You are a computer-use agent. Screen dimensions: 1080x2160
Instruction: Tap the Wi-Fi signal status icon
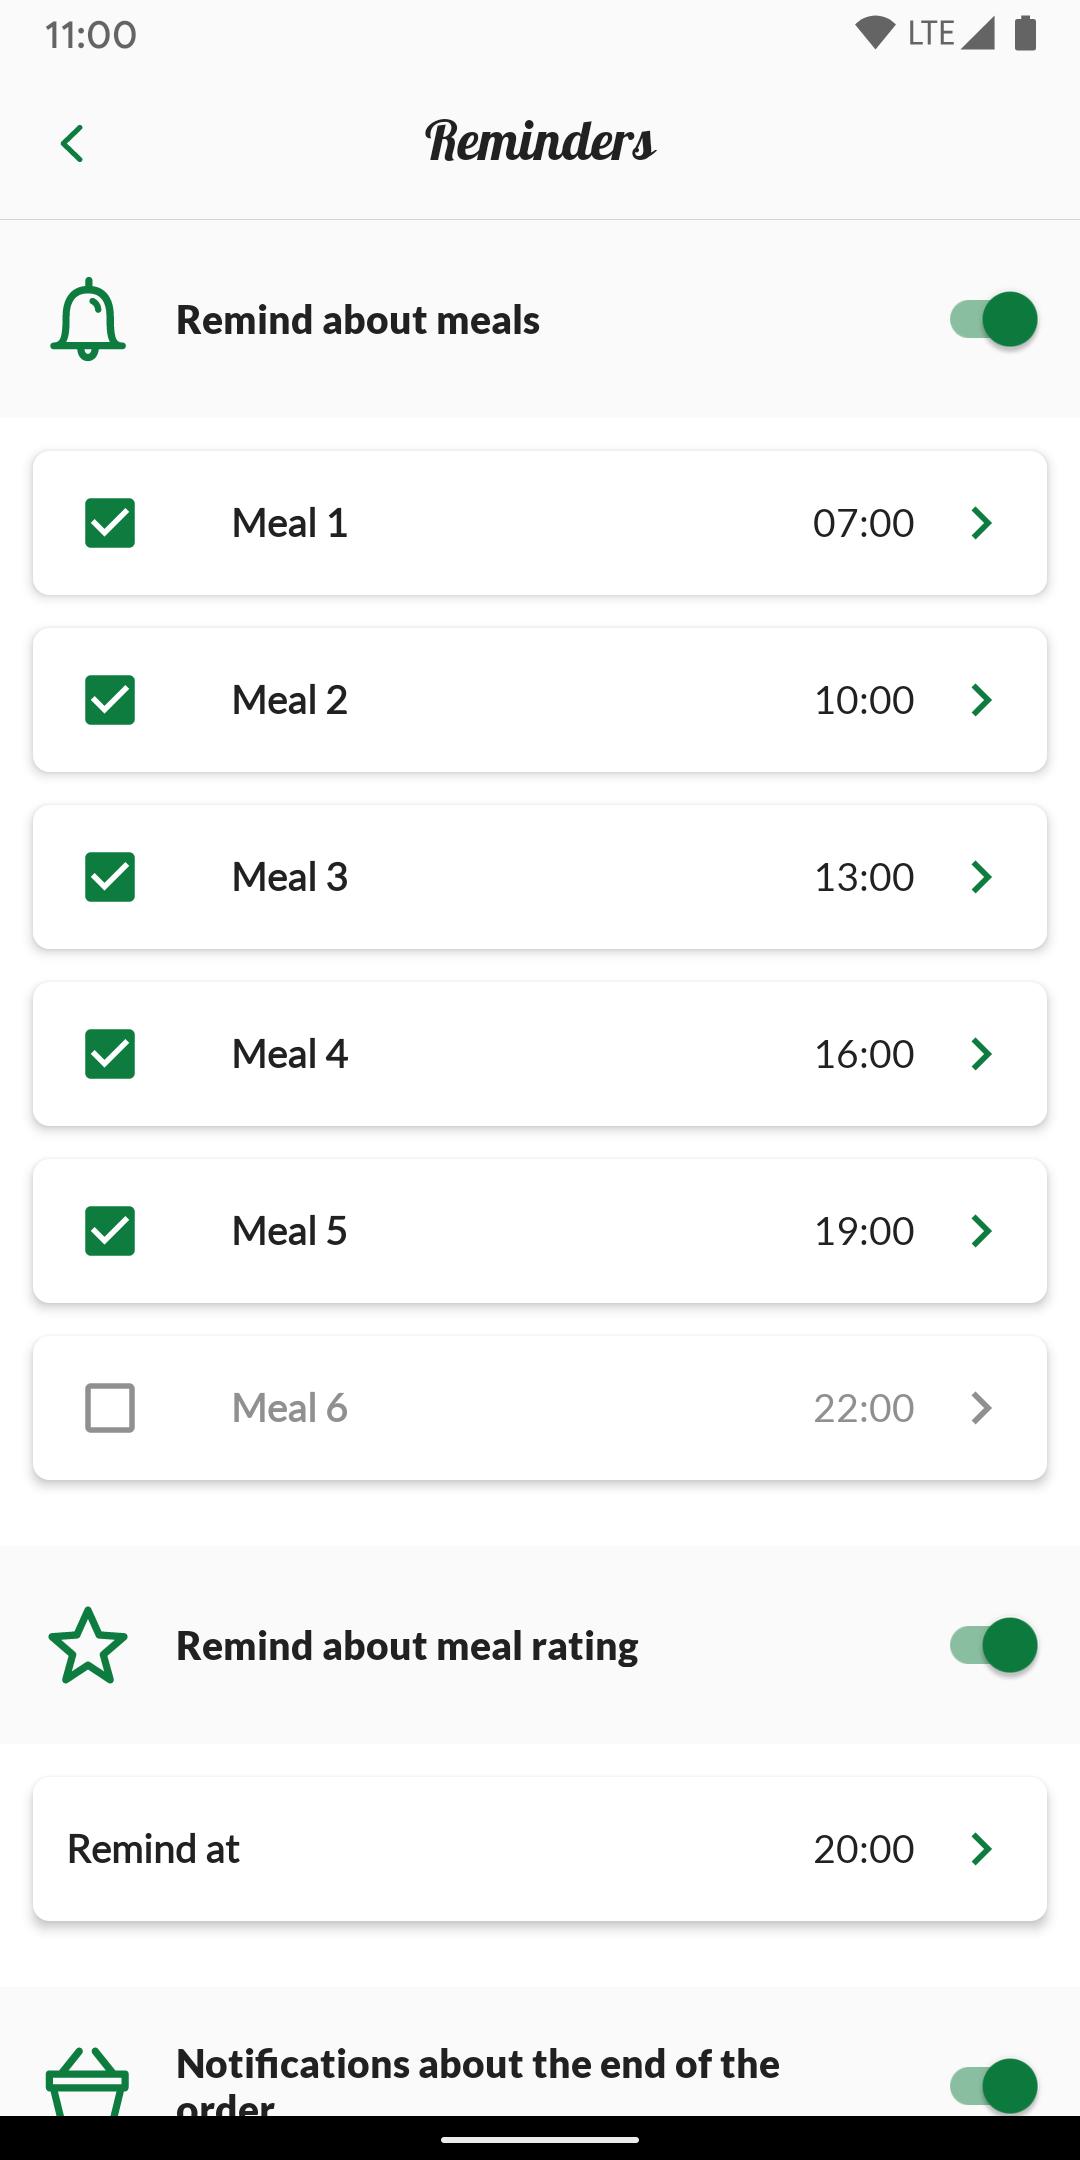pyautogui.click(x=875, y=33)
